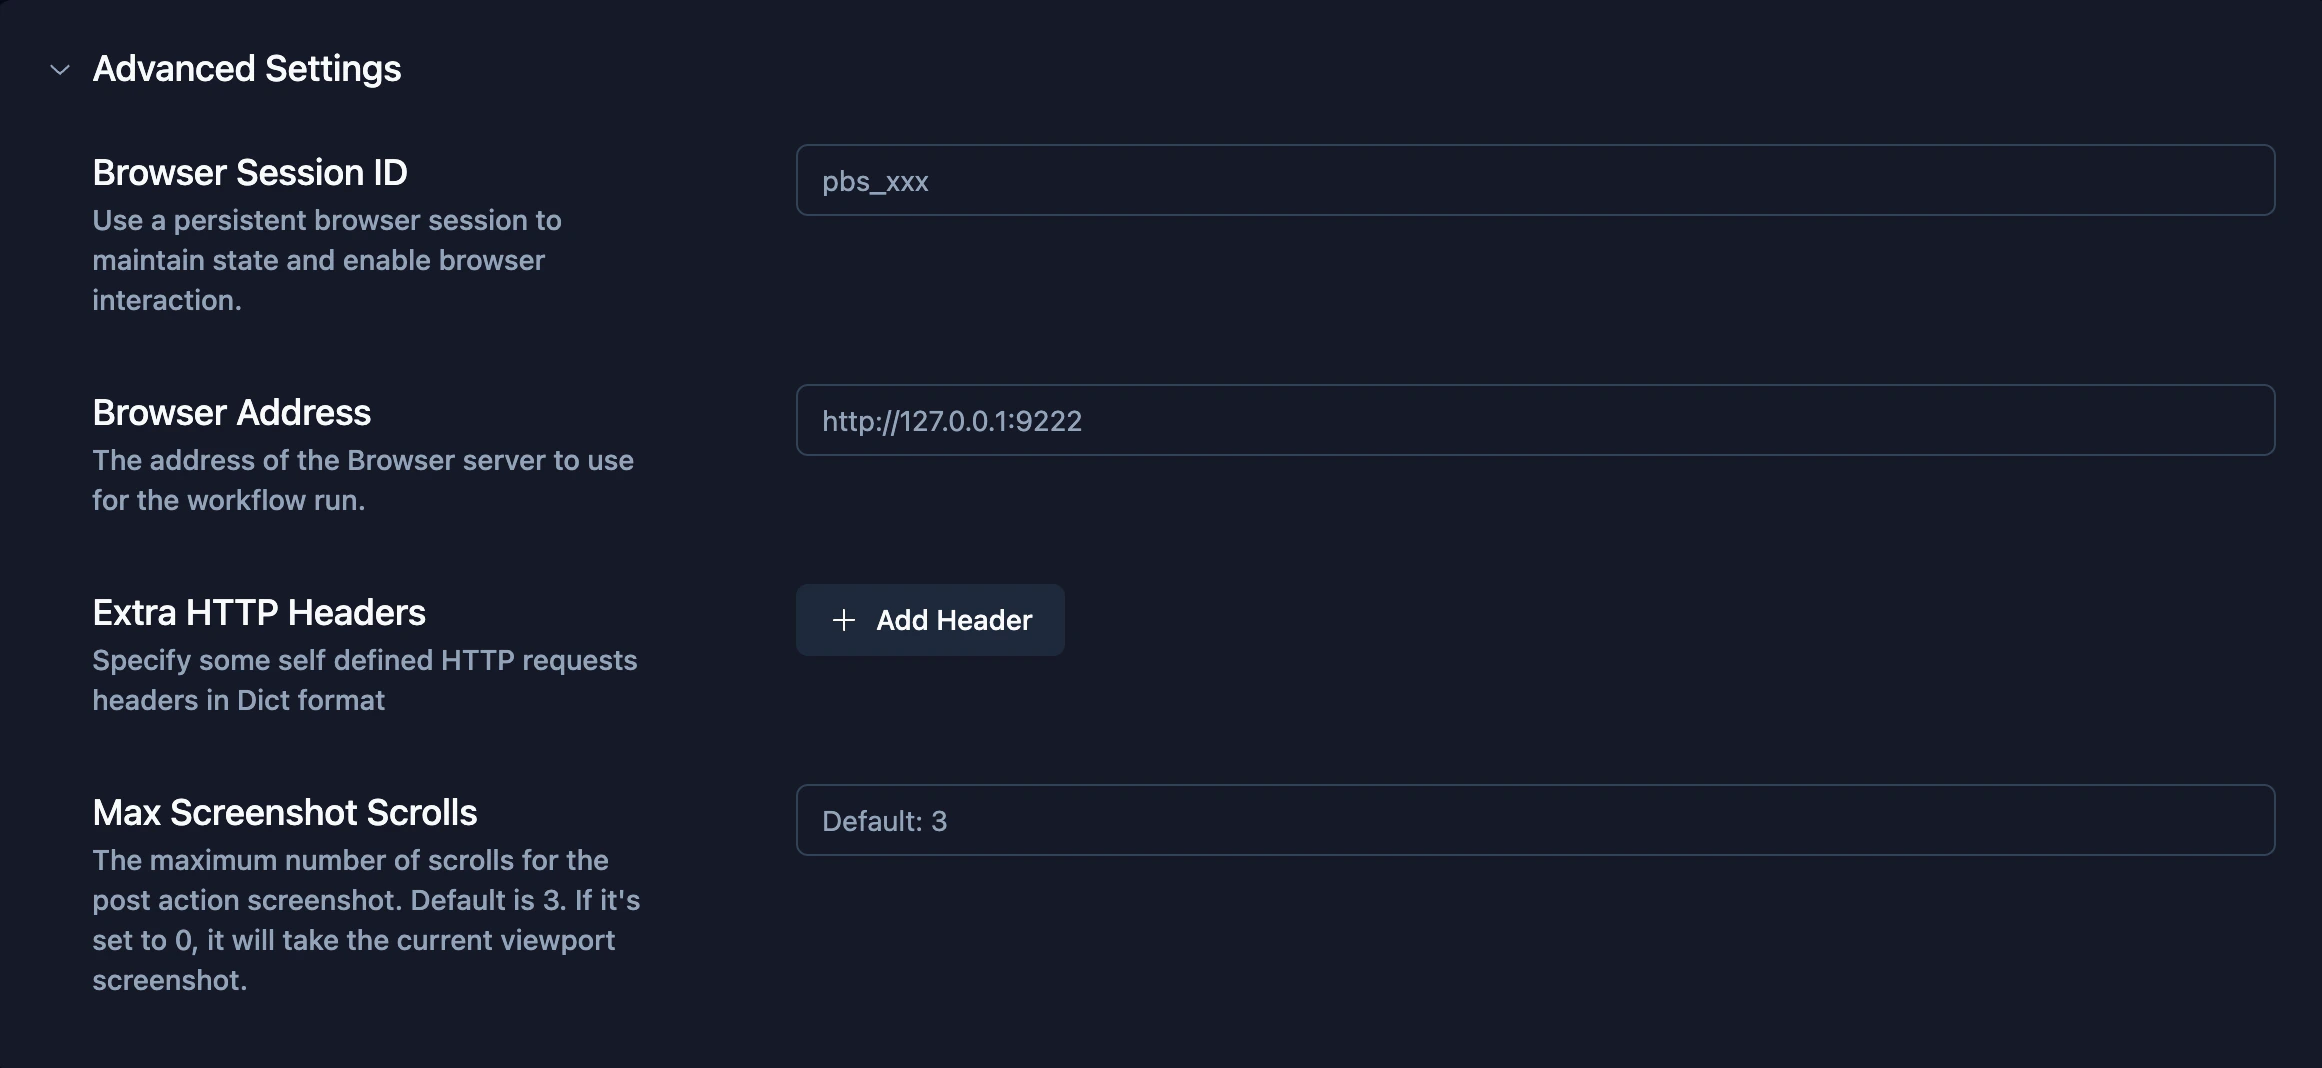Viewport: 2322px width, 1068px height.
Task: Click the Max Screenshot Scrolls label
Action: point(285,812)
